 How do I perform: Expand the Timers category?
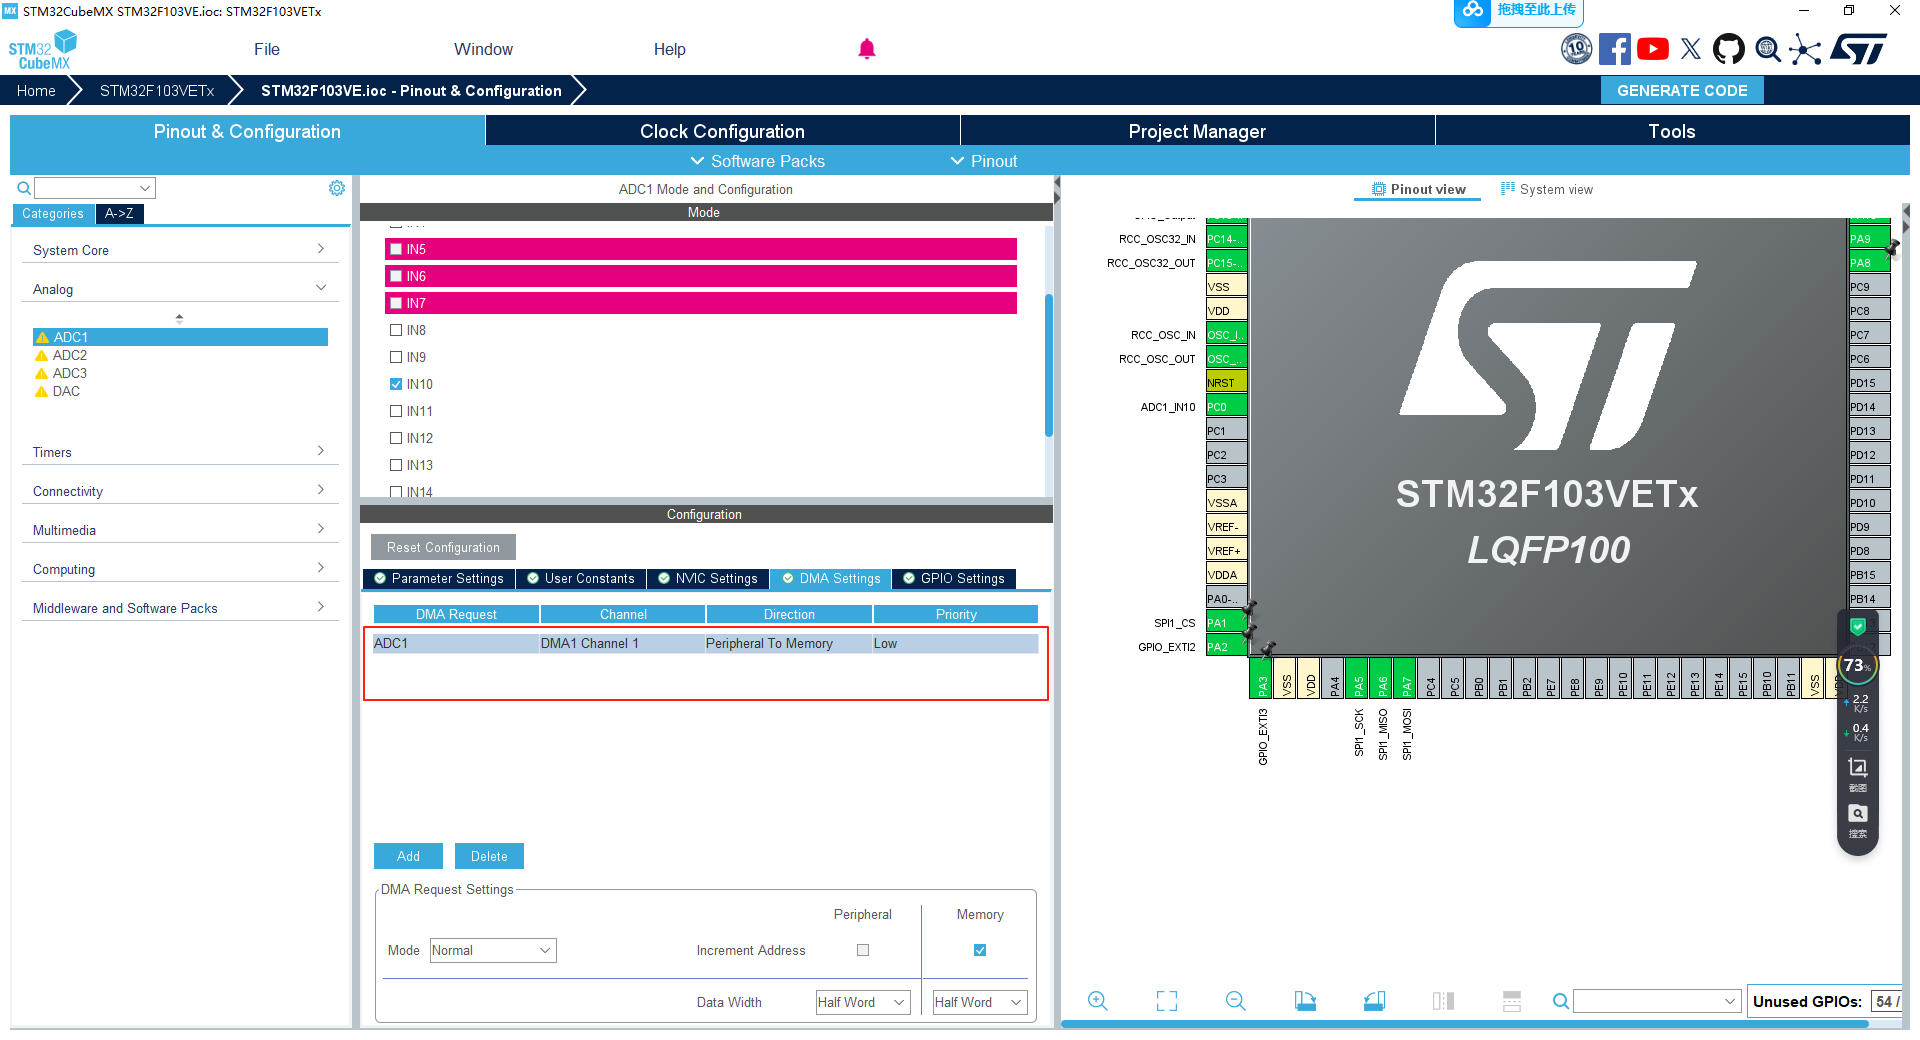pyautogui.click(x=180, y=452)
